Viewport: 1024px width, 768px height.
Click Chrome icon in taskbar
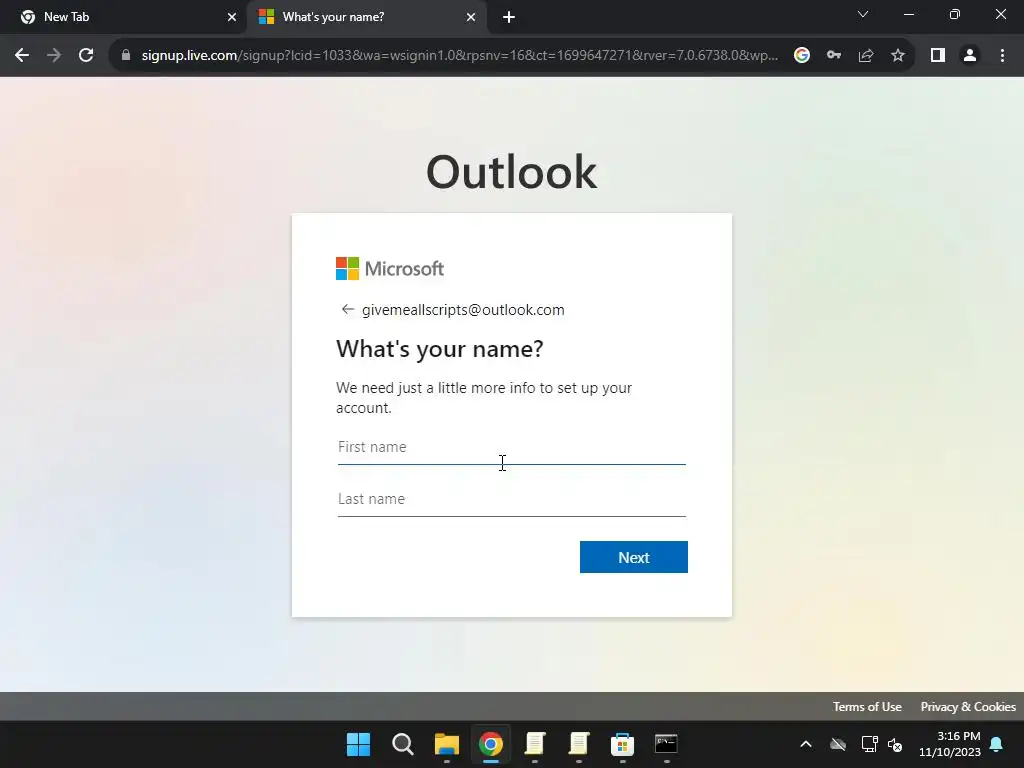[490, 744]
